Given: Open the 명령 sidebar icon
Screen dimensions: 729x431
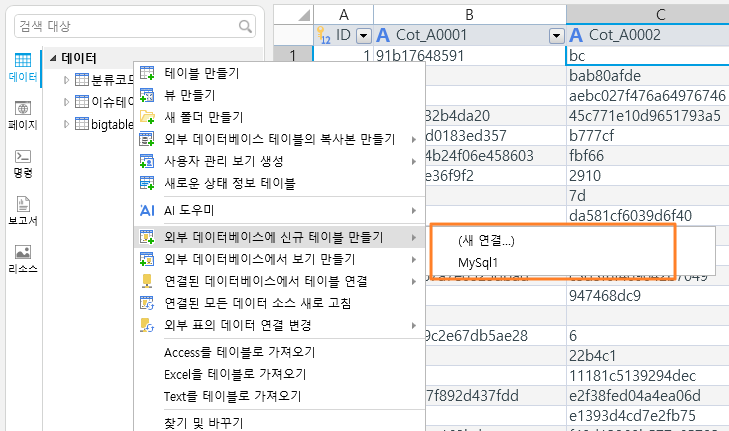Looking at the screenshot, I should [x=23, y=164].
